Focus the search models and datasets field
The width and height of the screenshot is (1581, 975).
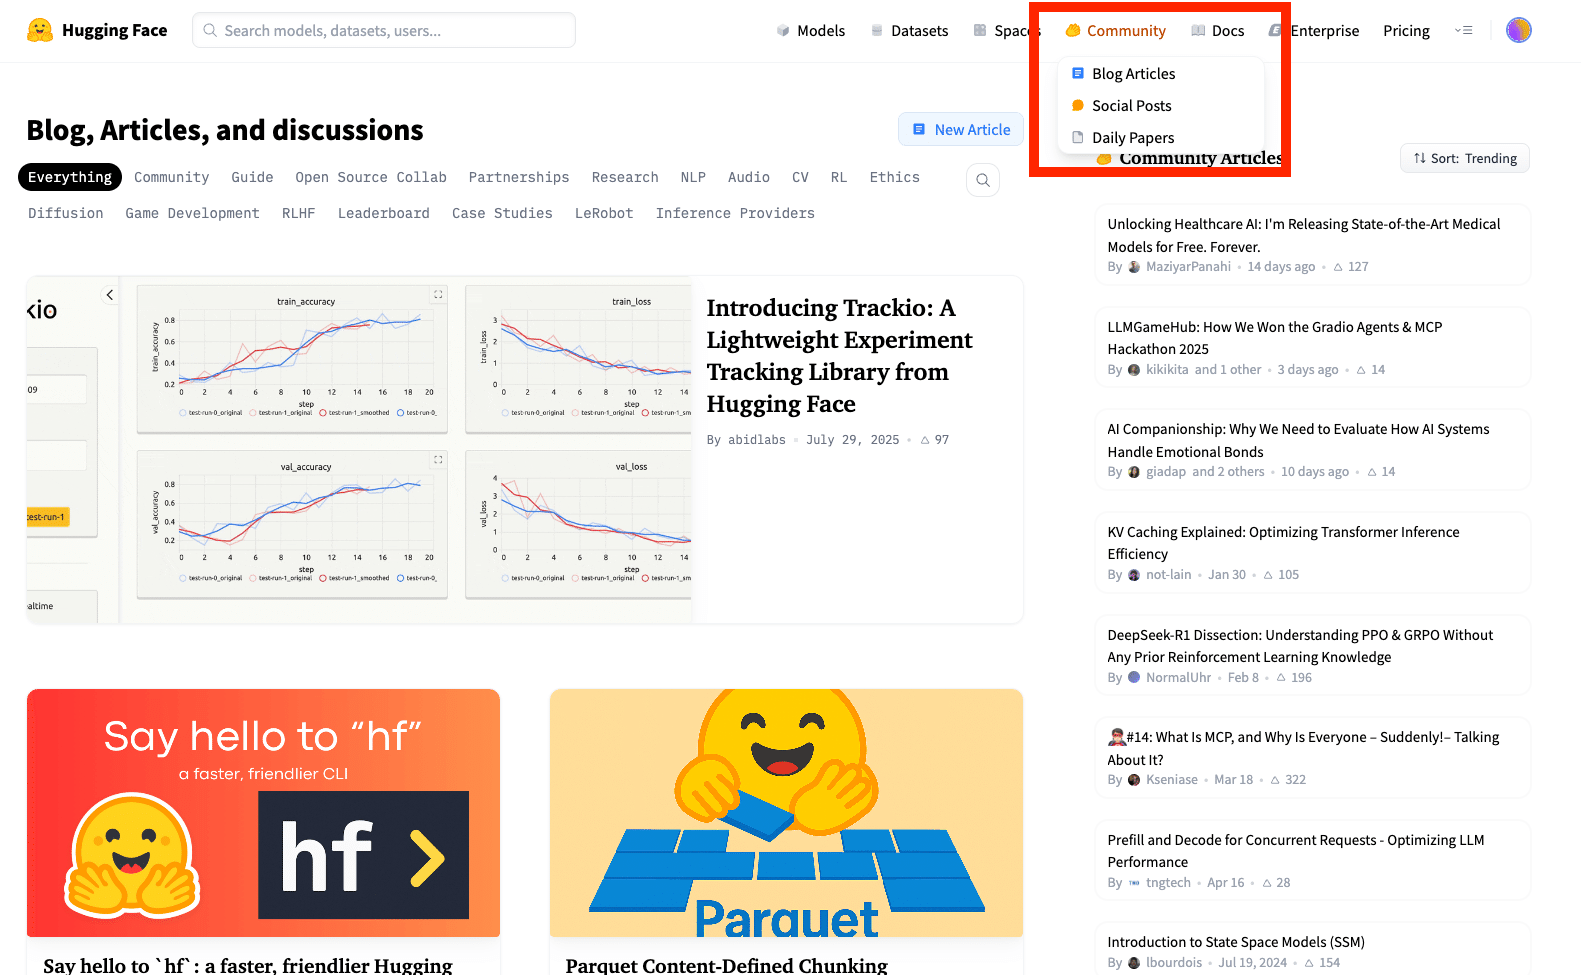click(384, 30)
